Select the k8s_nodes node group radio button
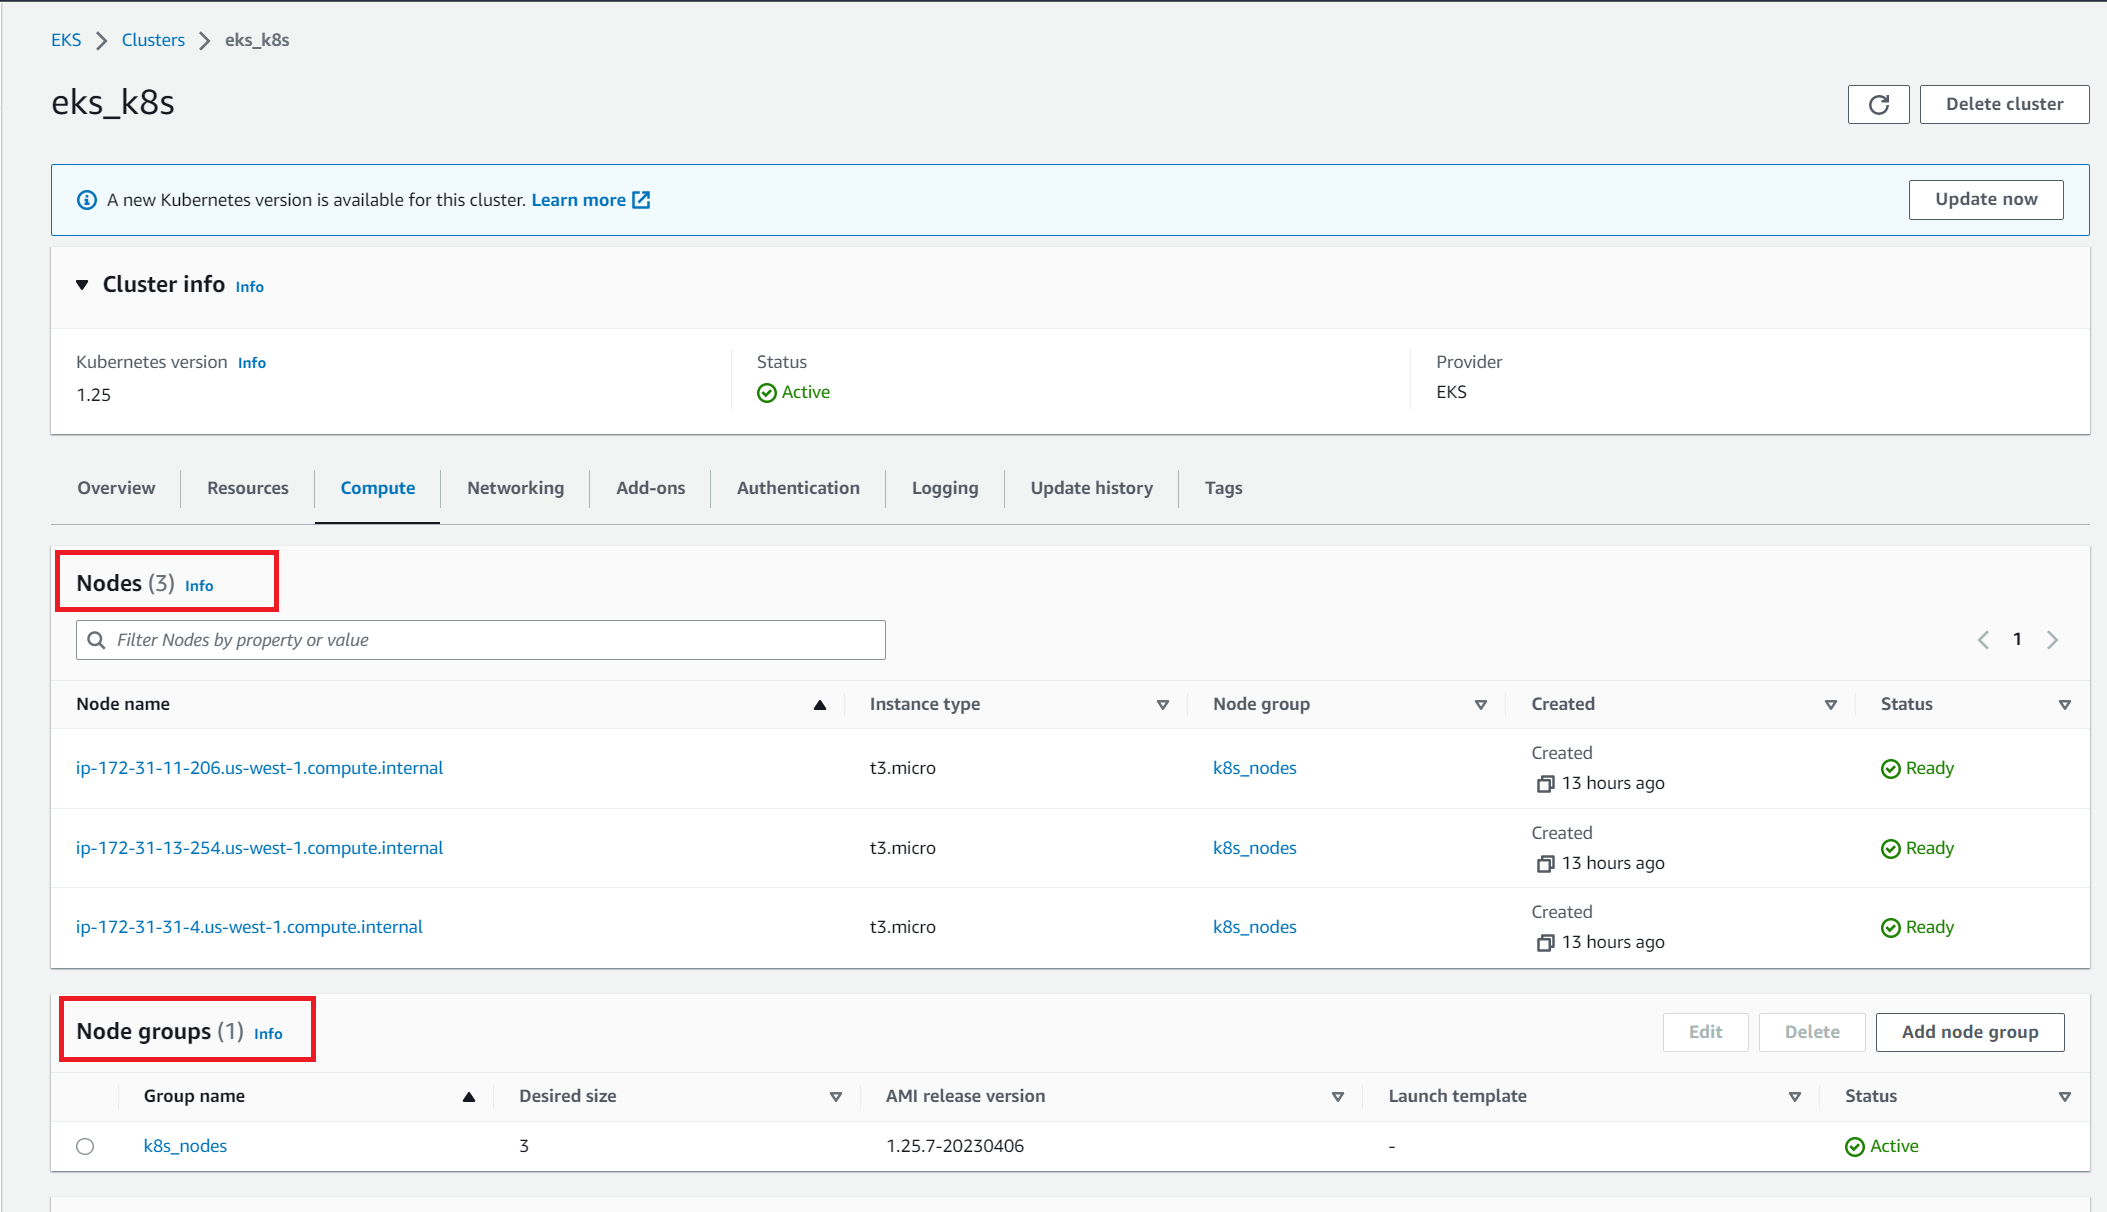The image size is (2107, 1212). point(85,1146)
